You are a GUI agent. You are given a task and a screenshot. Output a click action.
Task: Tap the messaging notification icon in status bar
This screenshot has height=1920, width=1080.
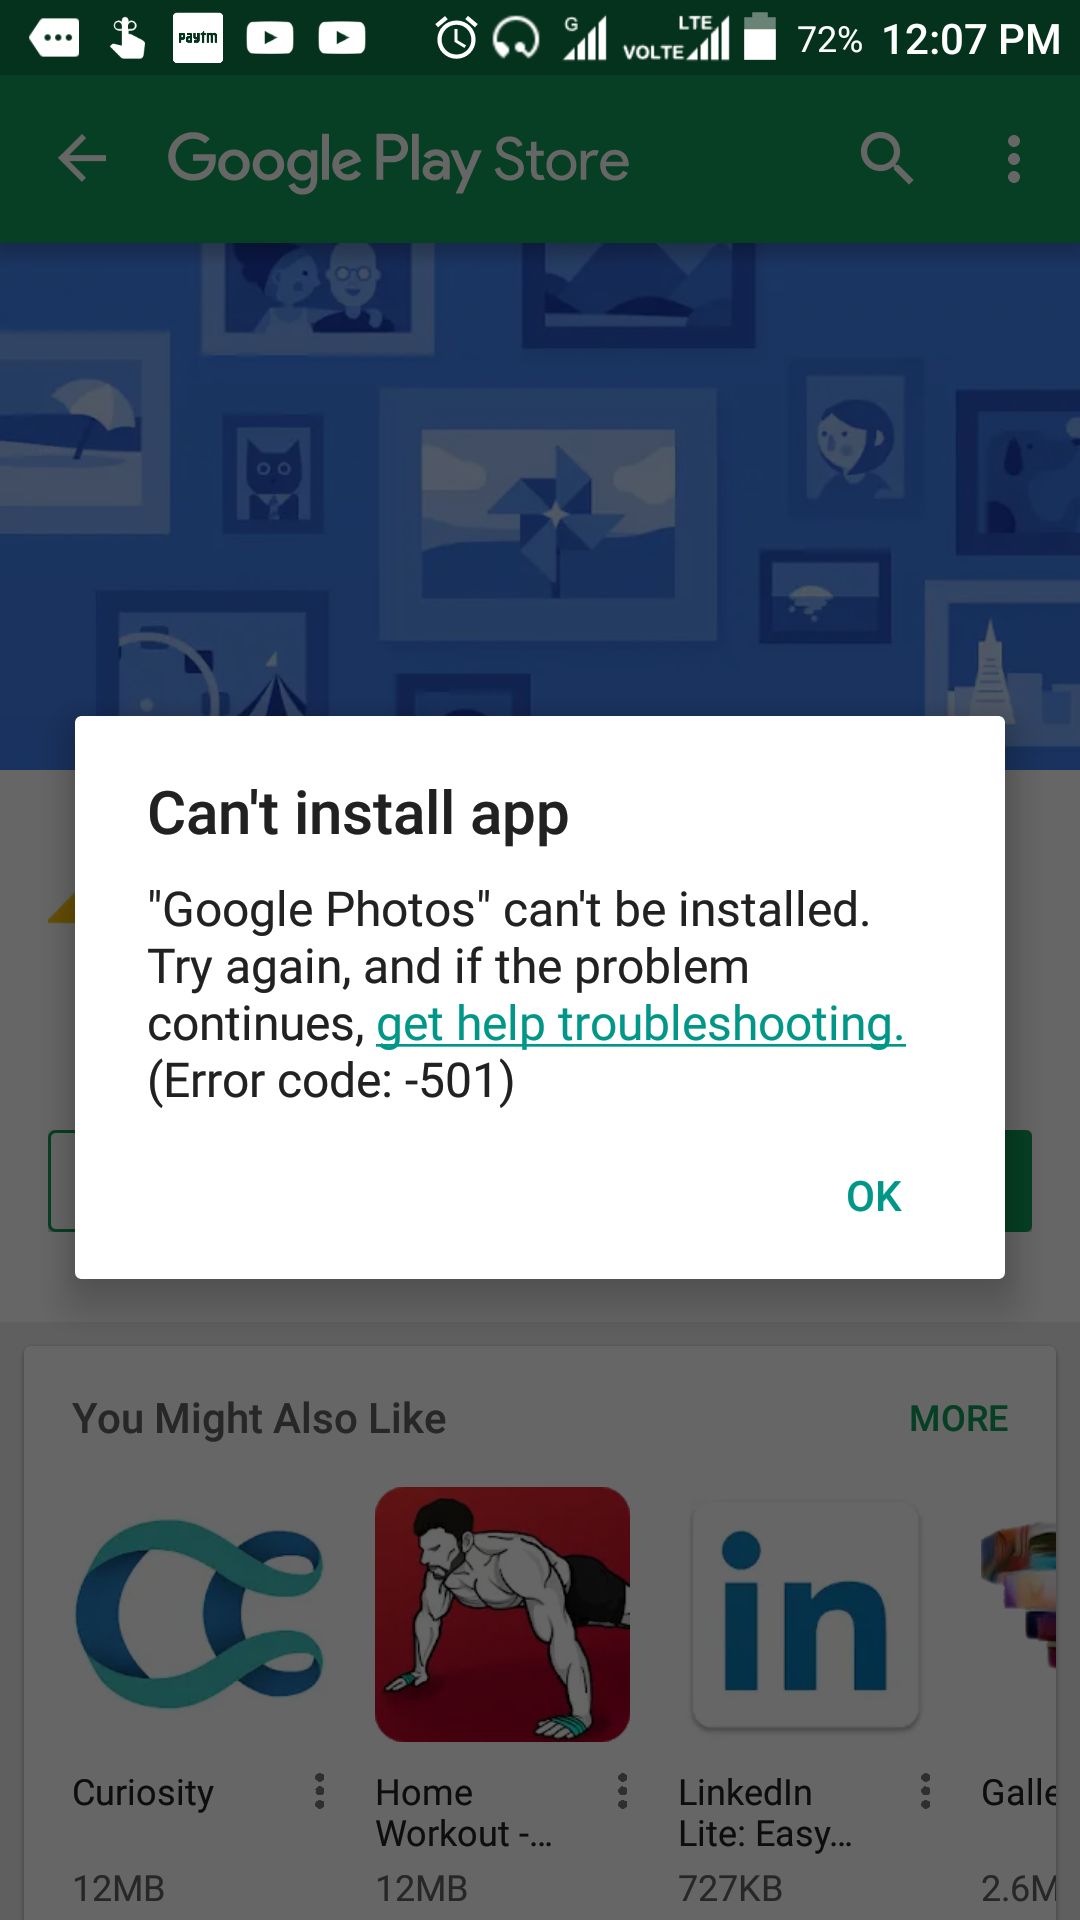54,38
